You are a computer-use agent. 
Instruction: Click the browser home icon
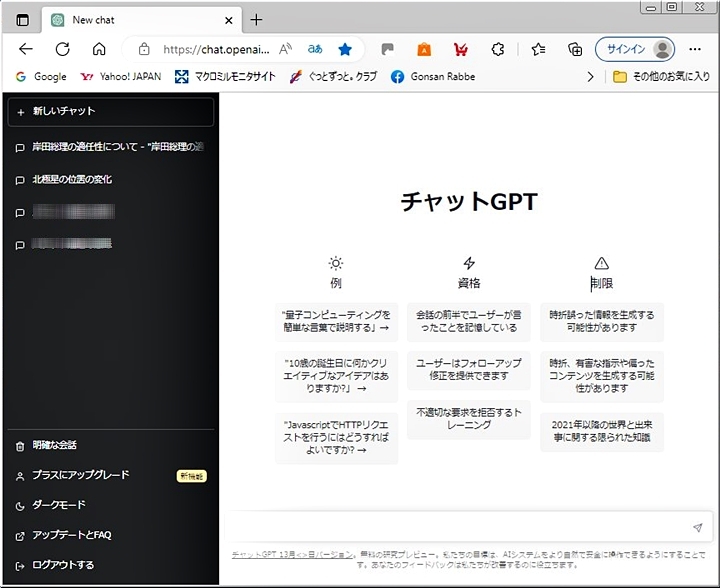pos(99,49)
